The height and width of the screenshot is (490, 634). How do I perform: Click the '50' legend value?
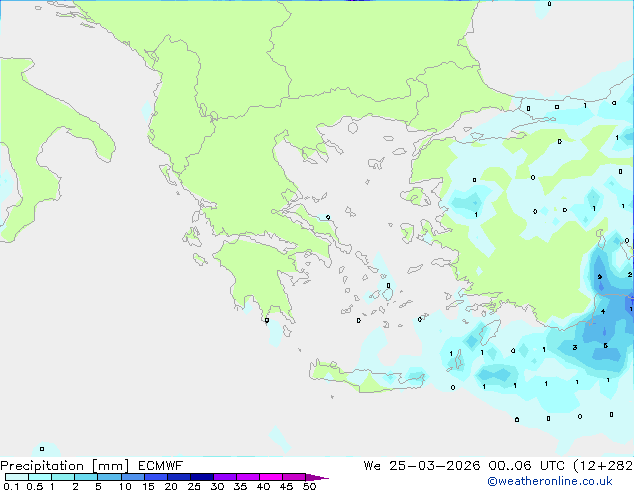[309, 486]
